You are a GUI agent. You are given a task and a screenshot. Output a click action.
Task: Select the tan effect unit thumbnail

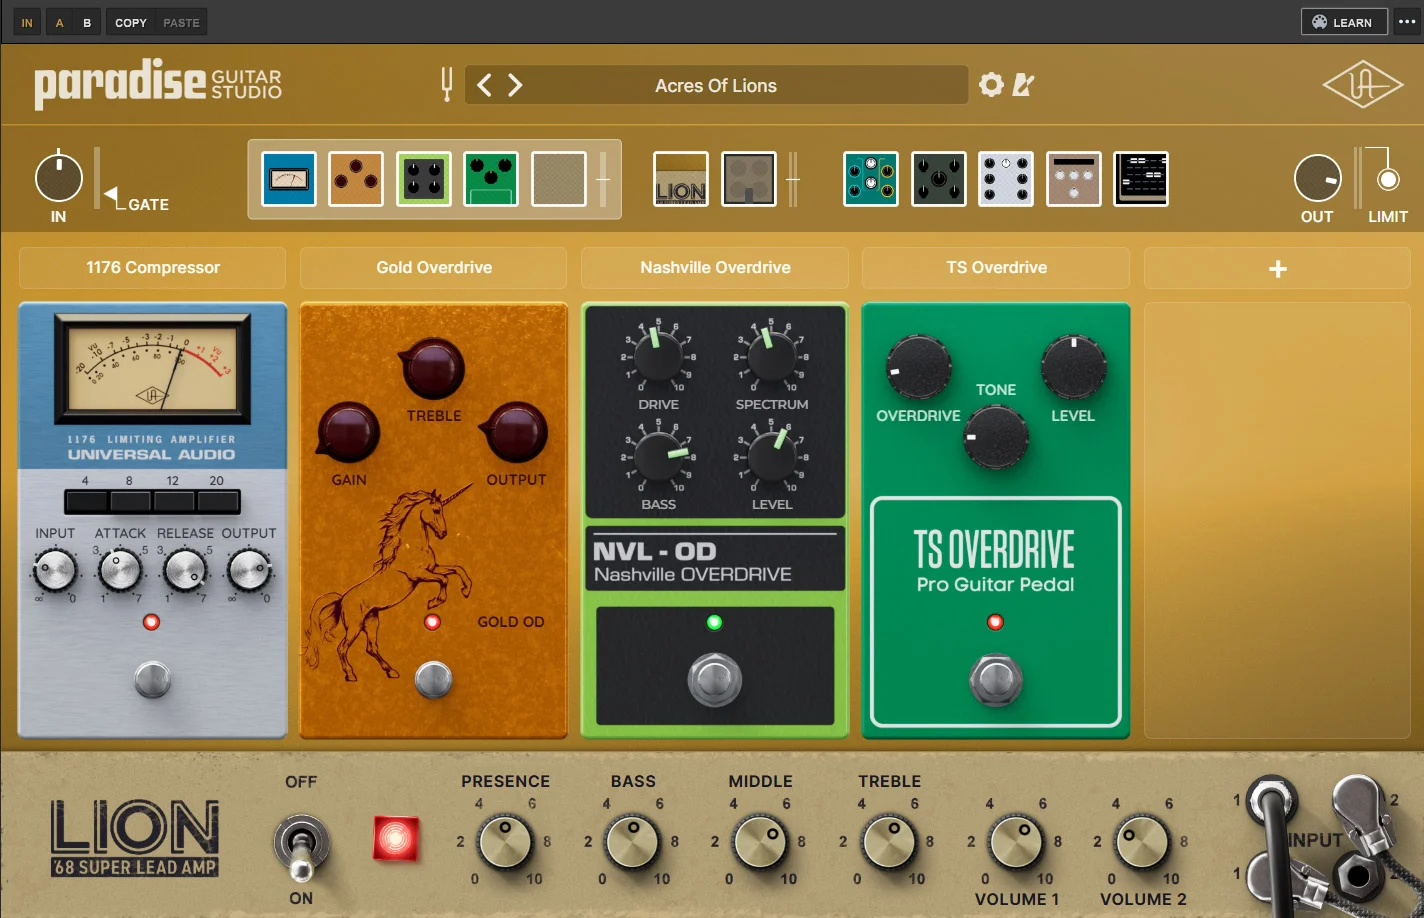(1074, 179)
